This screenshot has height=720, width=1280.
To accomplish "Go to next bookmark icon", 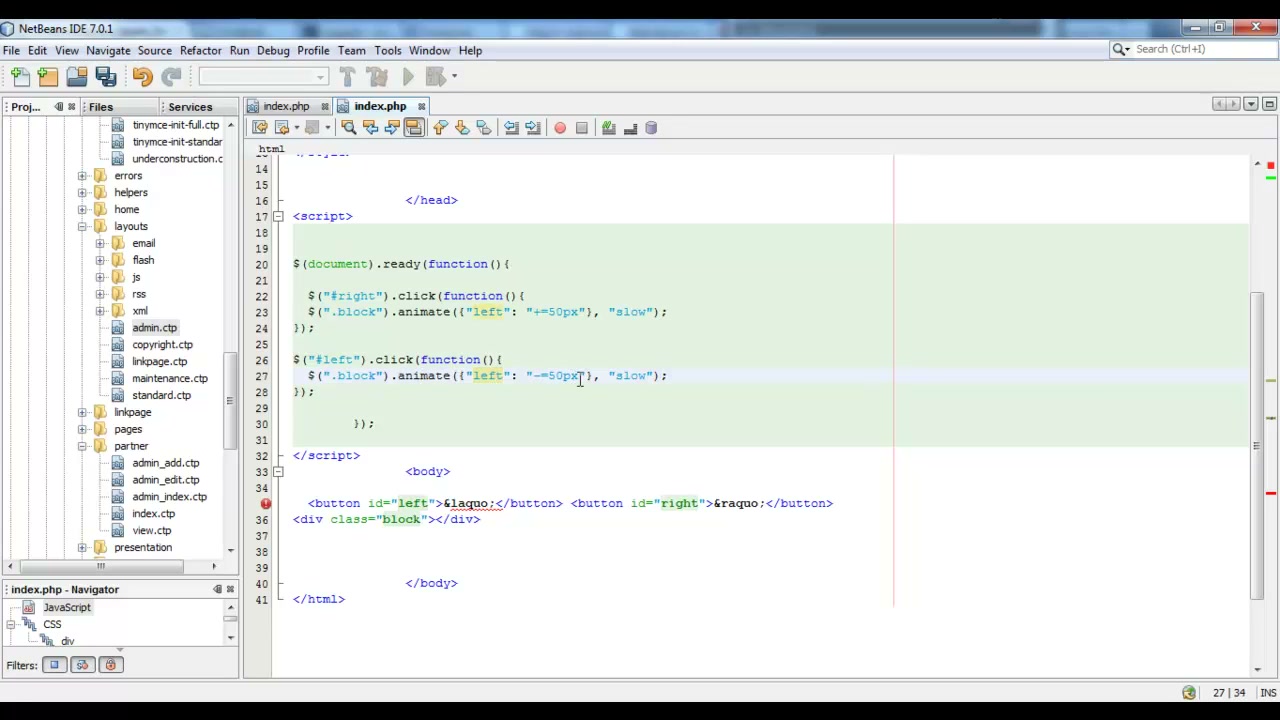I will click(x=462, y=128).
